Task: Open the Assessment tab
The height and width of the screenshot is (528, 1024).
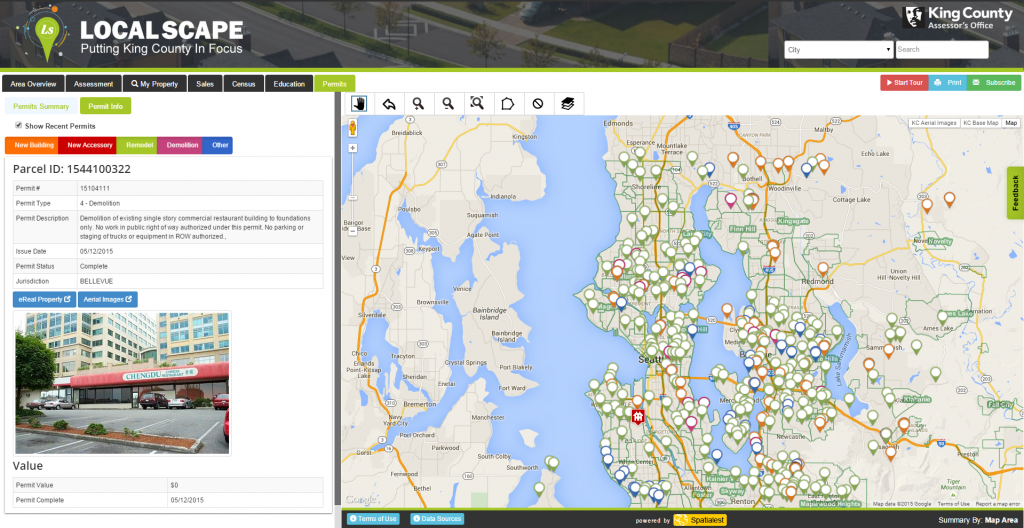Action: tap(93, 84)
